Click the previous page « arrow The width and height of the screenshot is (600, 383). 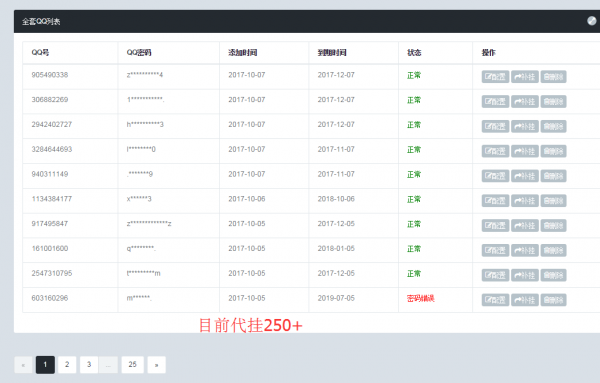point(23,365)
